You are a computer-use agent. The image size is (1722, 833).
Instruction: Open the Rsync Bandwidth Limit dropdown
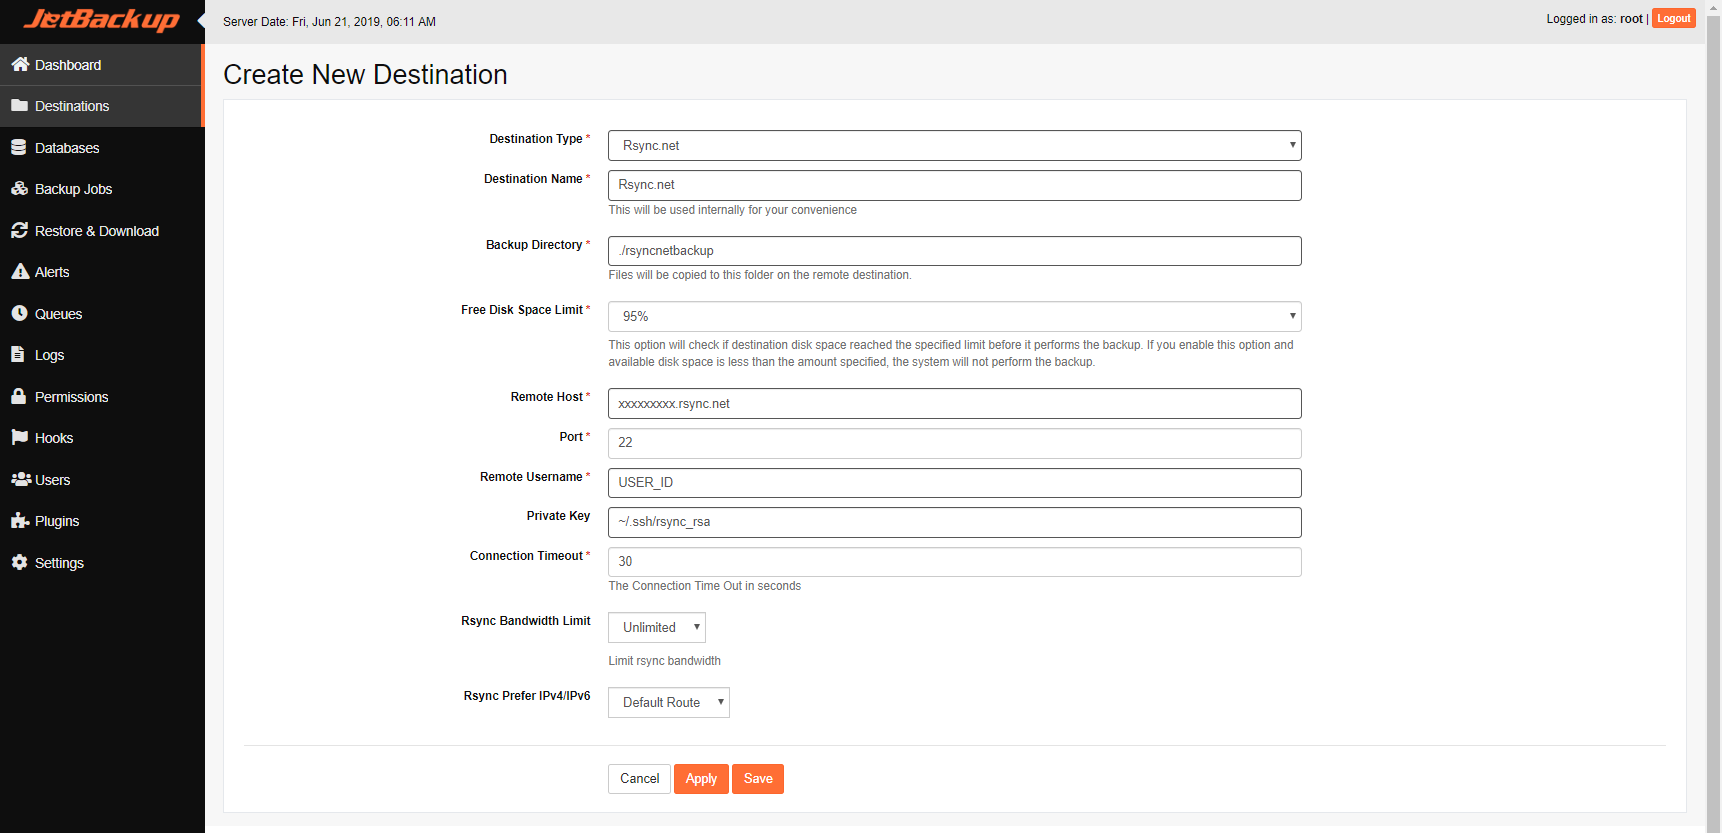point(656,628)
